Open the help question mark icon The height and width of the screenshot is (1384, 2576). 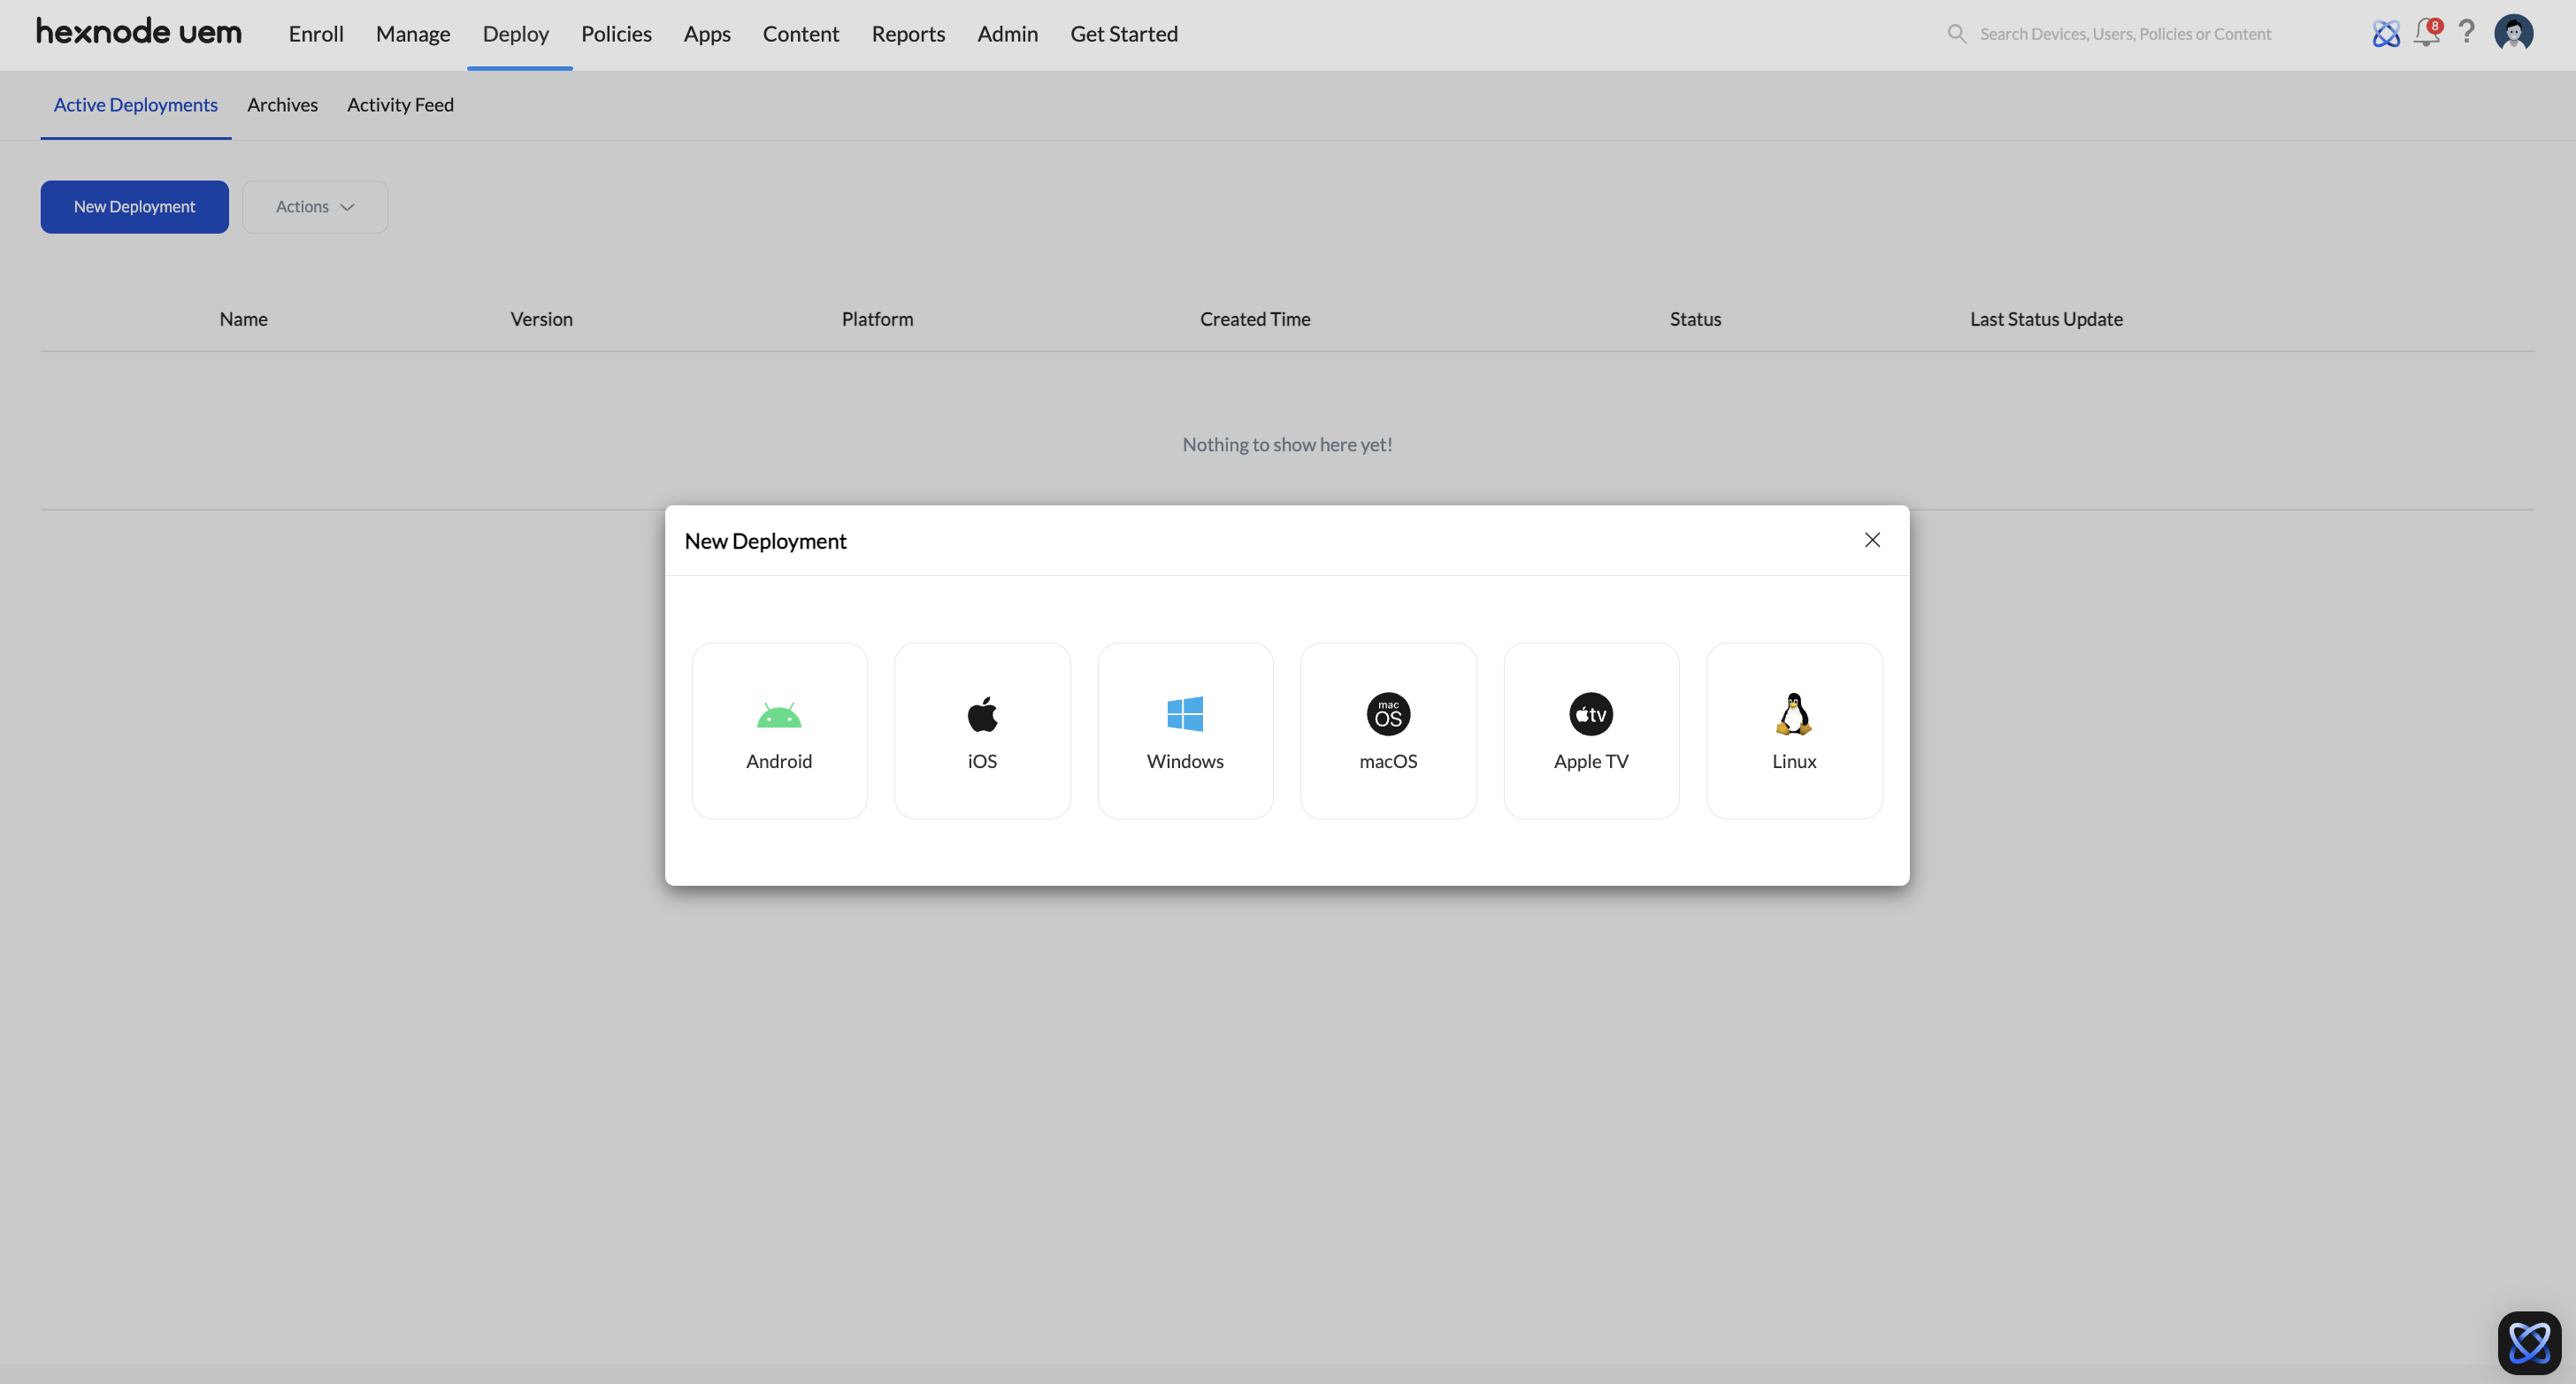(2467, 33)
